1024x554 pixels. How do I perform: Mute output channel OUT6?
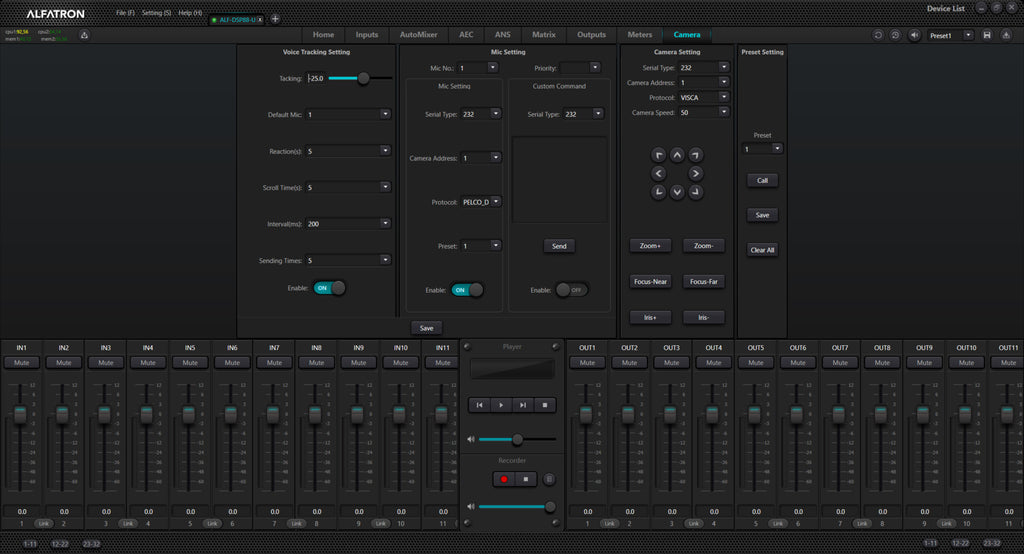pos(797,363)
